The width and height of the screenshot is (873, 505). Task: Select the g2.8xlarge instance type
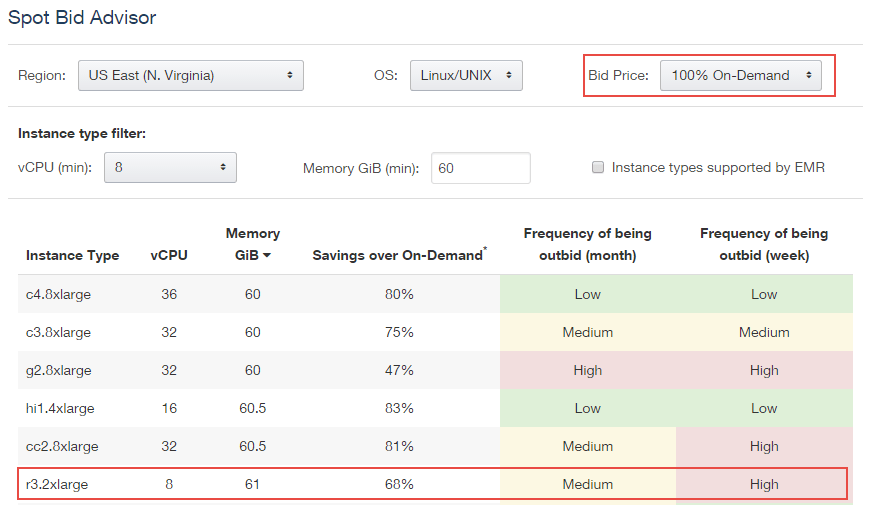point(58,370)
